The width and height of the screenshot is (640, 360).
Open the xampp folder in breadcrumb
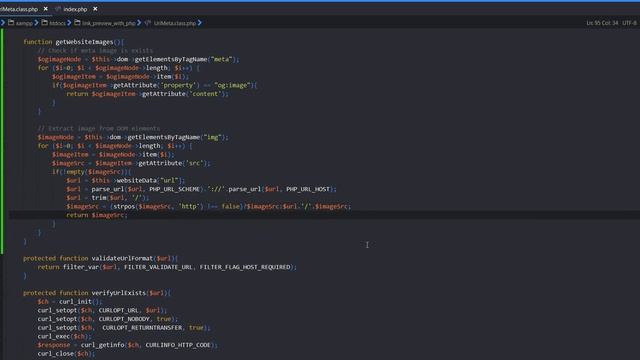[x=24, y=23]
